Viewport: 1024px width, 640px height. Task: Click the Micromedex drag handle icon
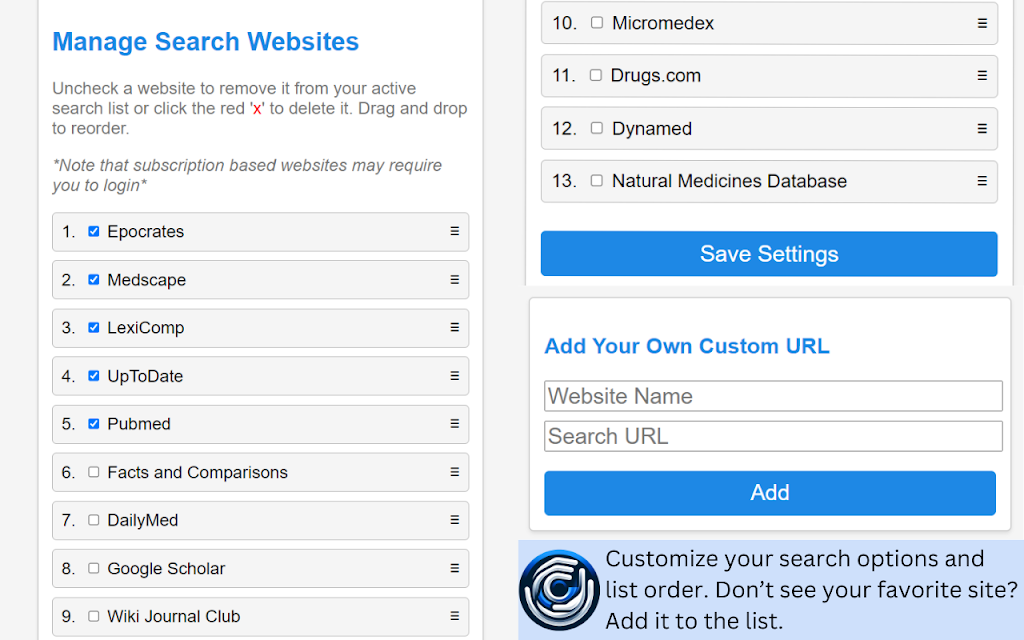(x=982, y=23)
